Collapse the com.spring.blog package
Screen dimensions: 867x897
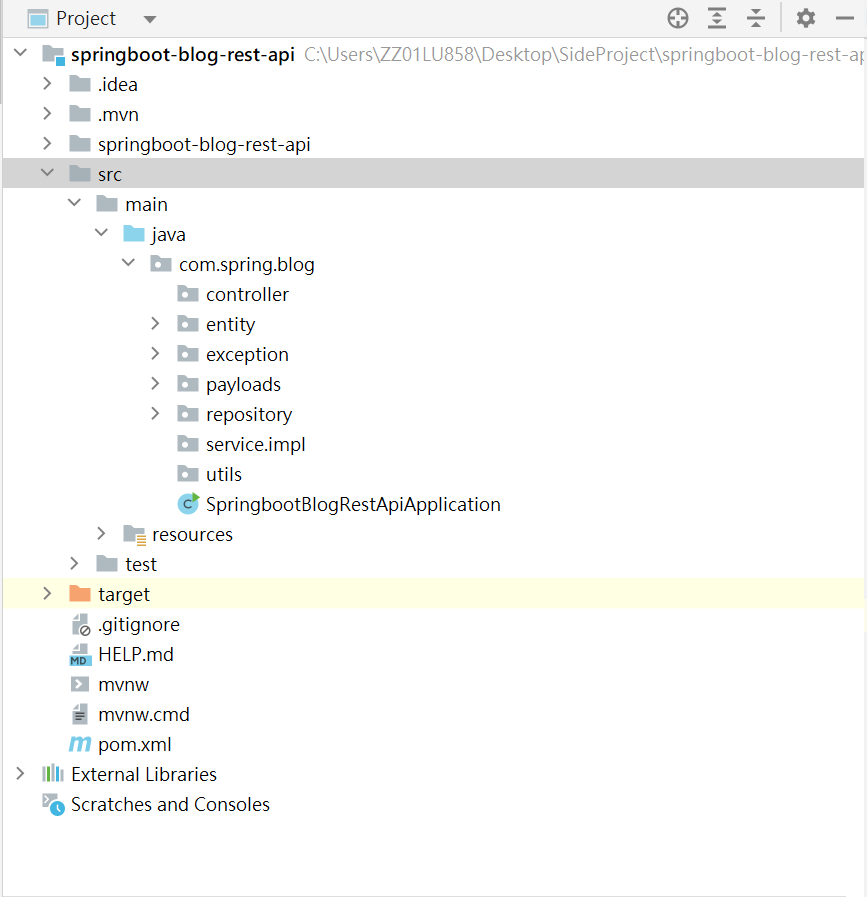click(129, 263)
